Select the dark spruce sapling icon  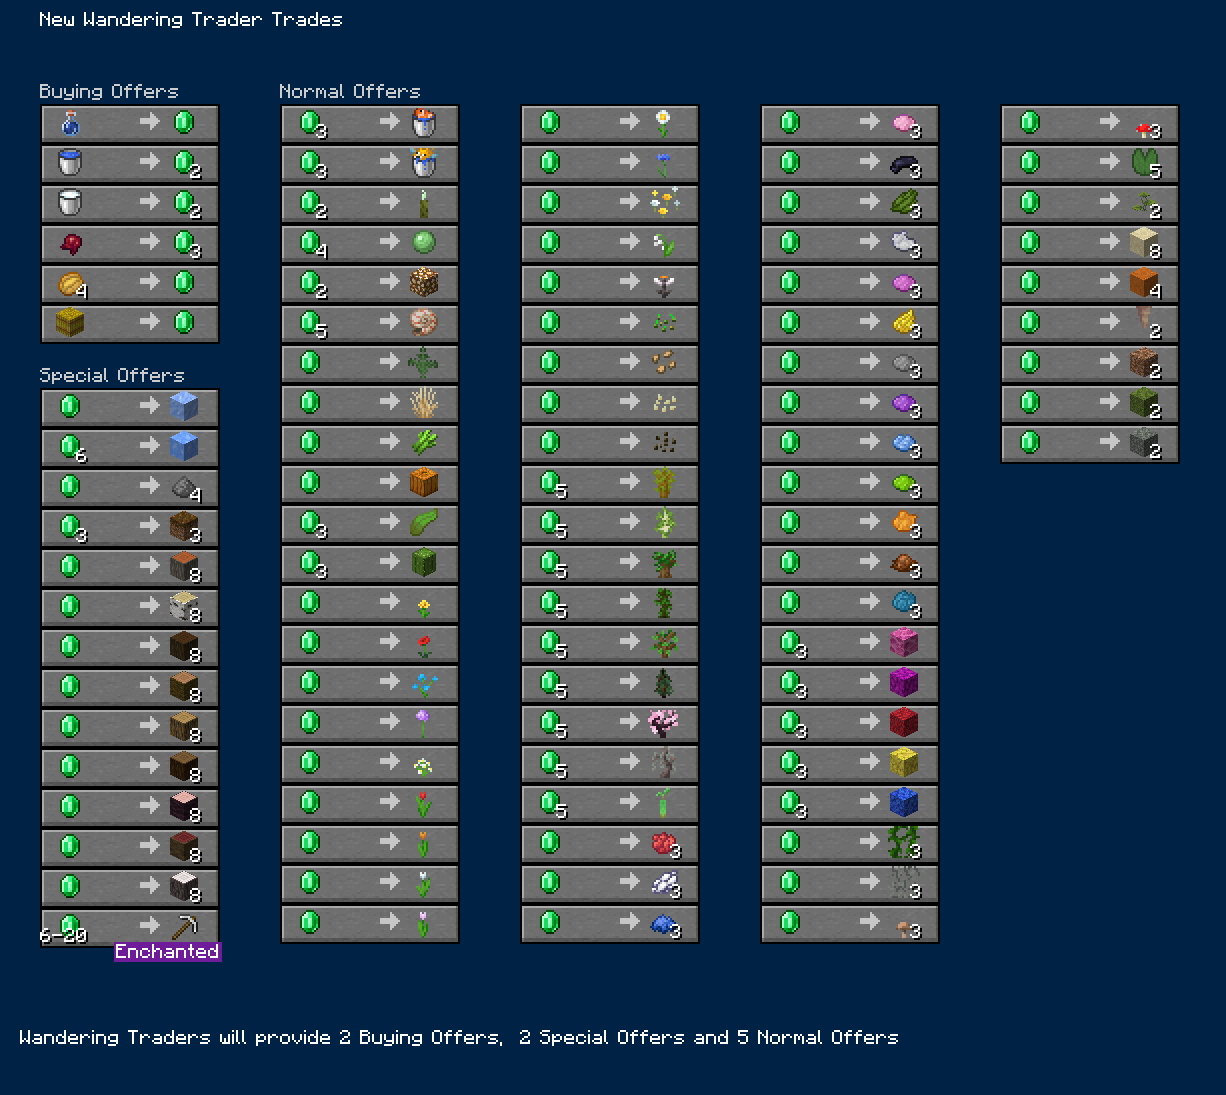tap(664, 683)
